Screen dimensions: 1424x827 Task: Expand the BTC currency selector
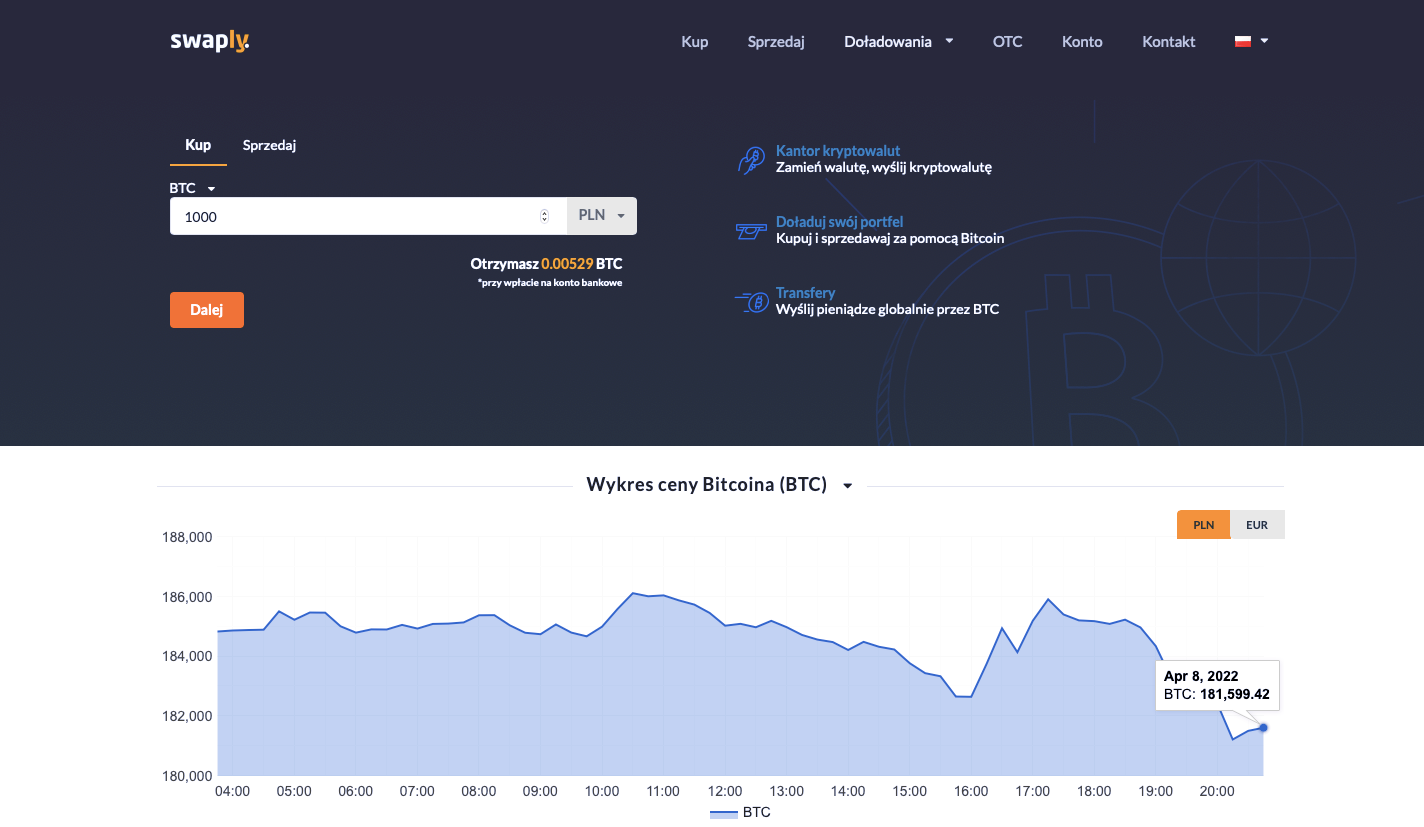click(x=192, y=187)
